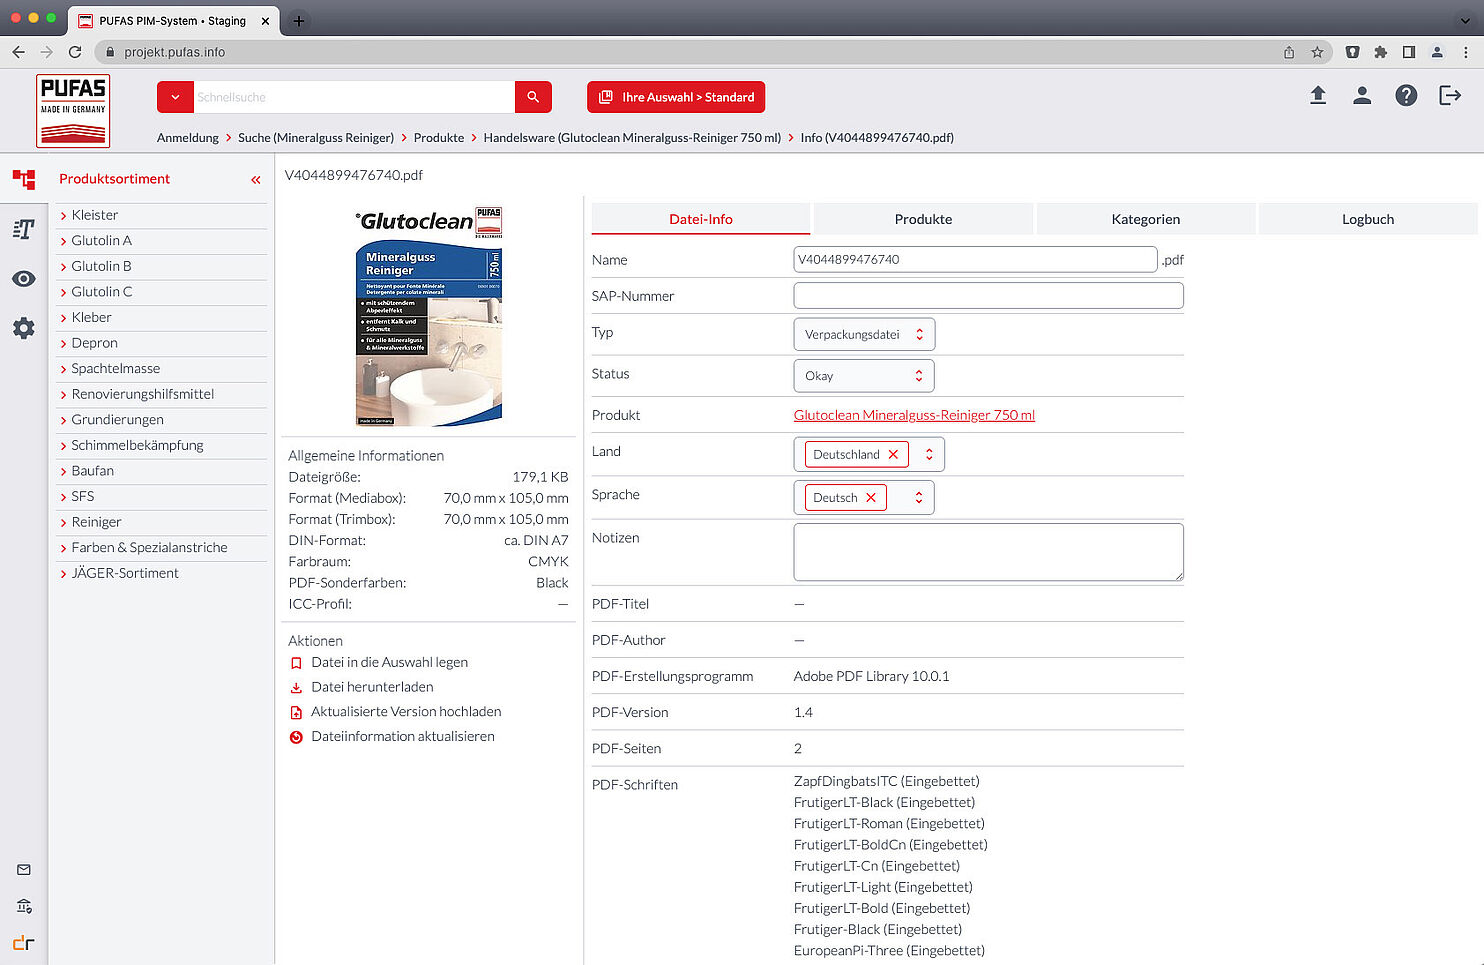Open the Land selection stepper arrows
1484x965 pixels.
929,454
